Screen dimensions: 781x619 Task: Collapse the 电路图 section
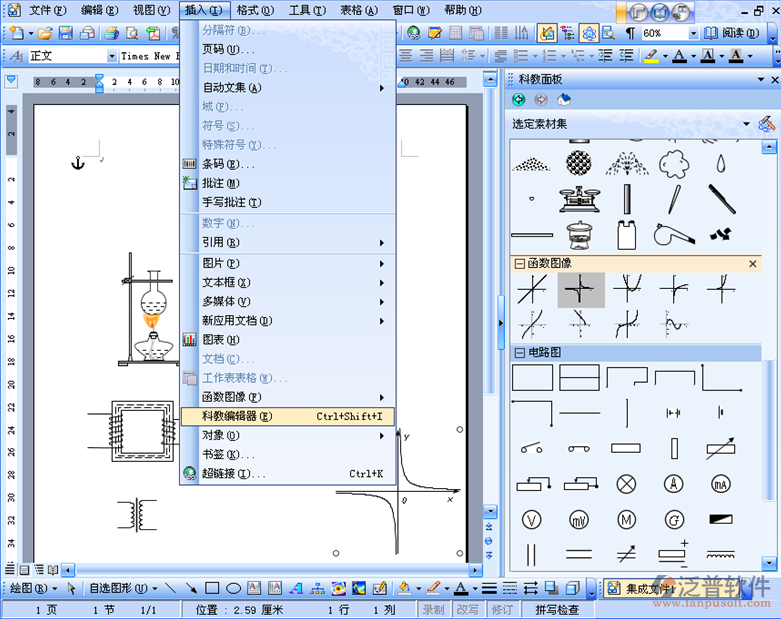(x=519, y=353)
